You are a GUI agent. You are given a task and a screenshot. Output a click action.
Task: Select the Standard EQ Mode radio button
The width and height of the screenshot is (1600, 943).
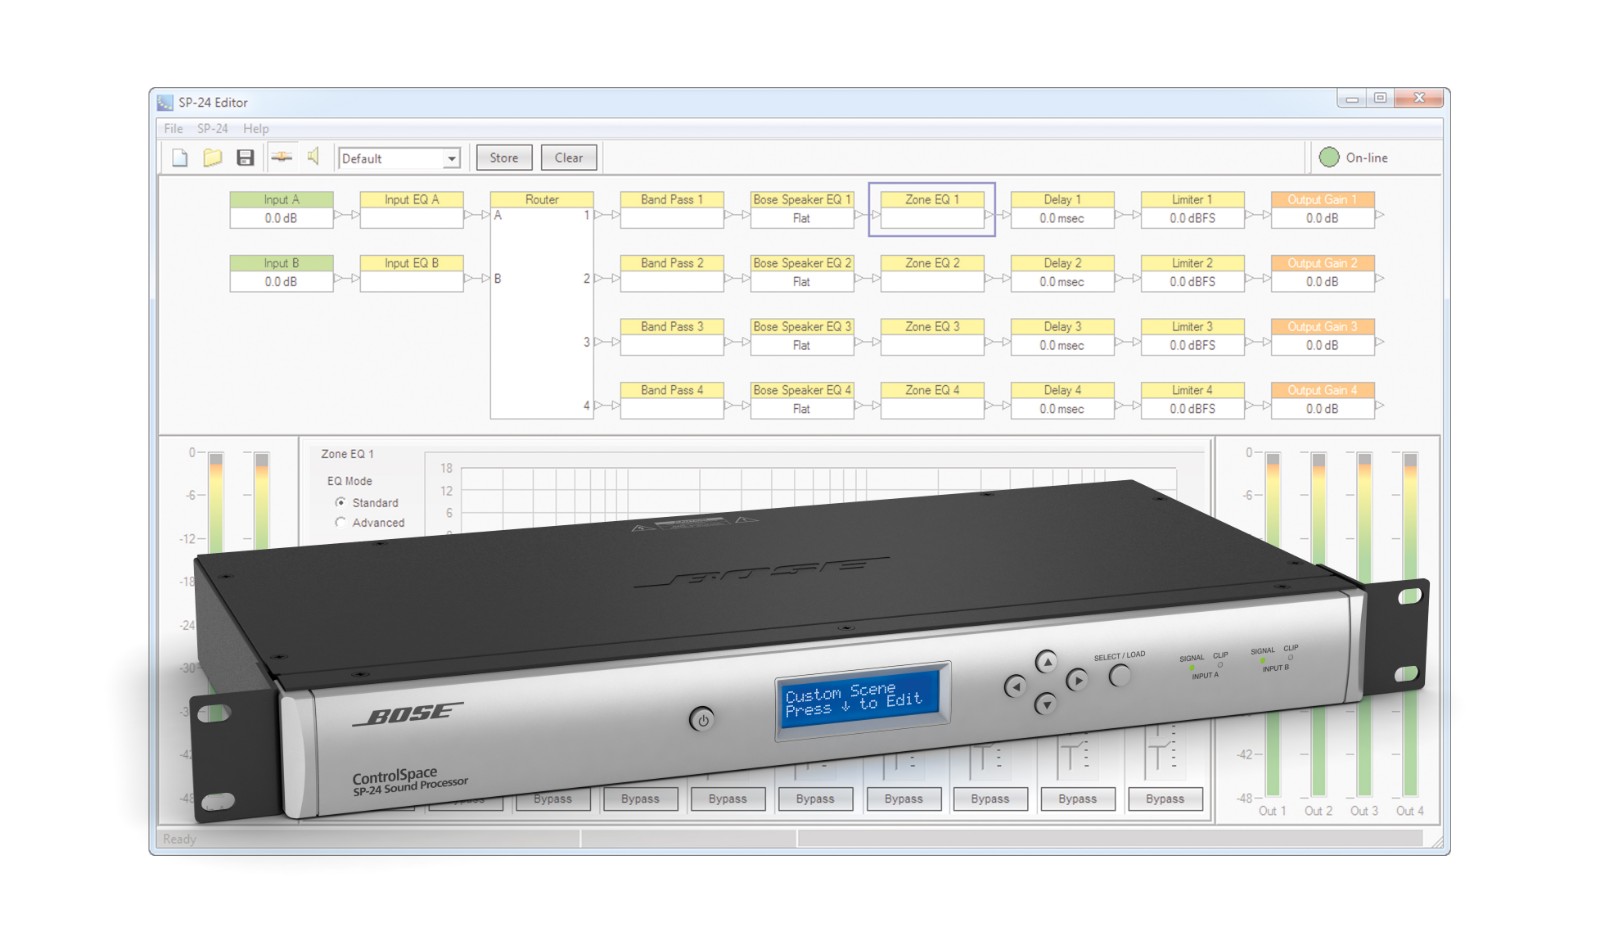click(342, 503)
